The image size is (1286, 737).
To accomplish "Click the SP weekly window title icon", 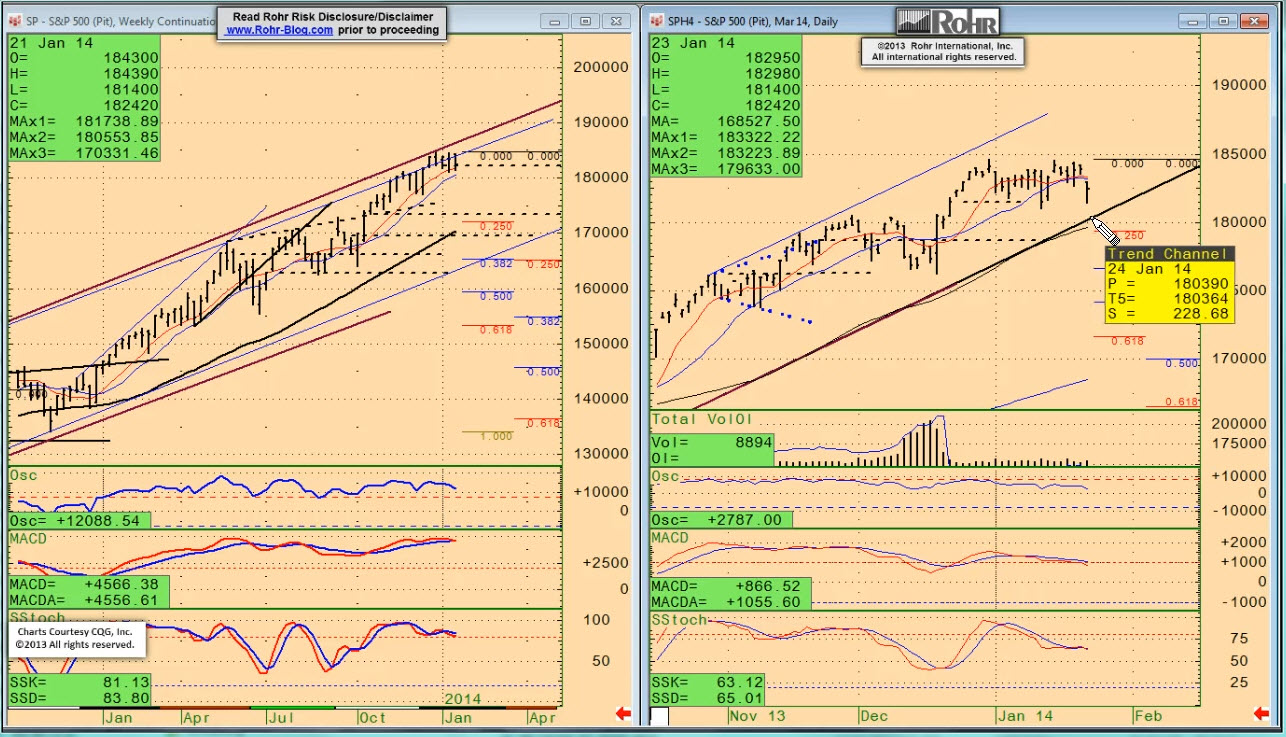I will coord(15,21).
